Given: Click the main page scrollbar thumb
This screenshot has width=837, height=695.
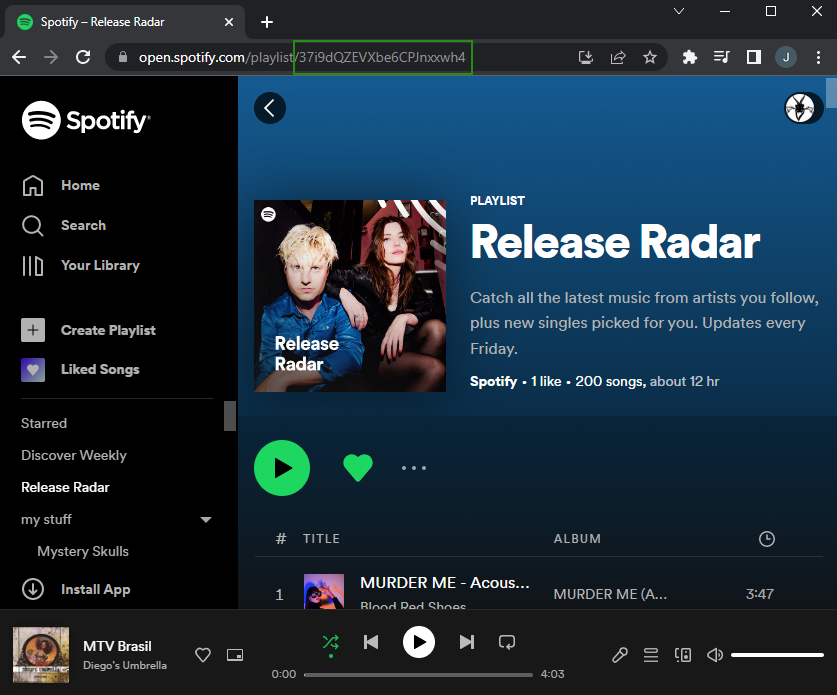Looking at the screenshot, I should [831, 93].
